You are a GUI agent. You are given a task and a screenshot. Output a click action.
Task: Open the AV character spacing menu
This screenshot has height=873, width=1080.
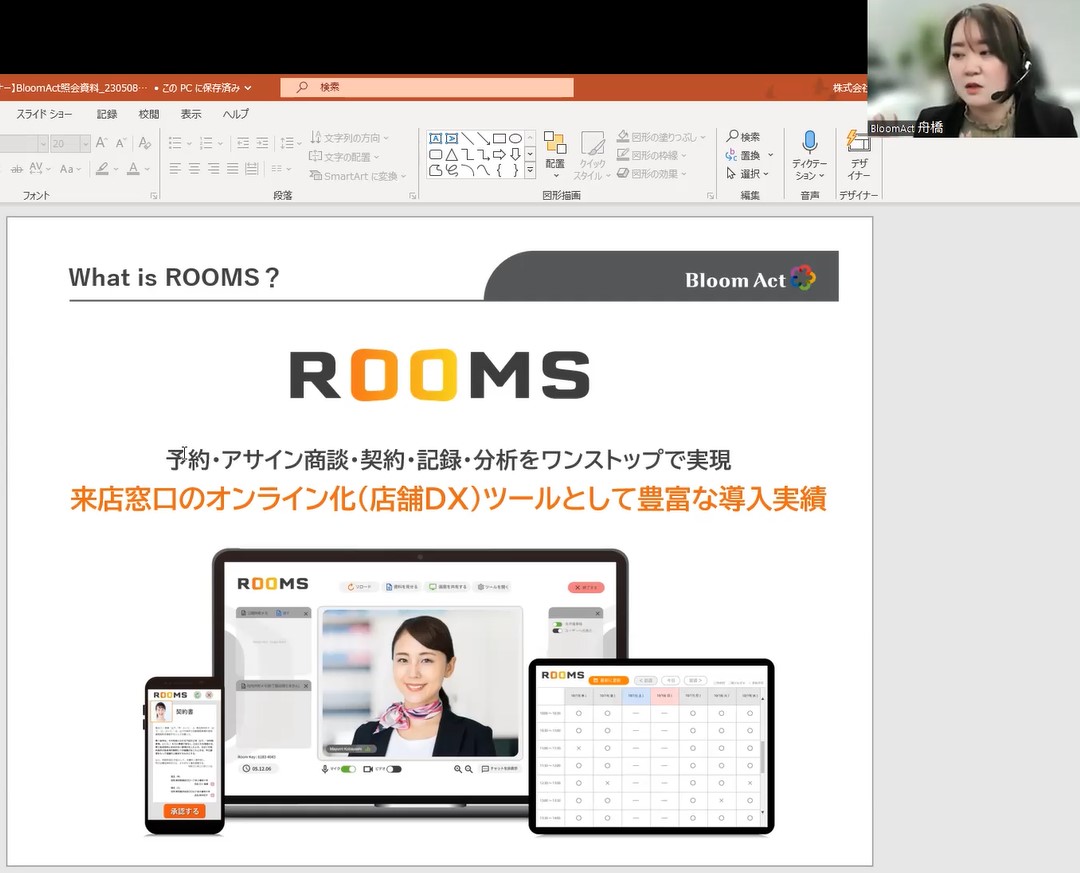(39, 168)
